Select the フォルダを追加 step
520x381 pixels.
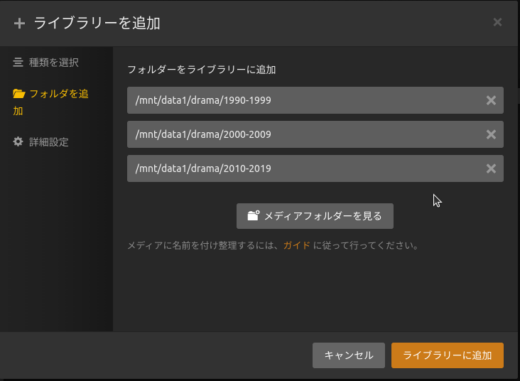coord(51,102)
